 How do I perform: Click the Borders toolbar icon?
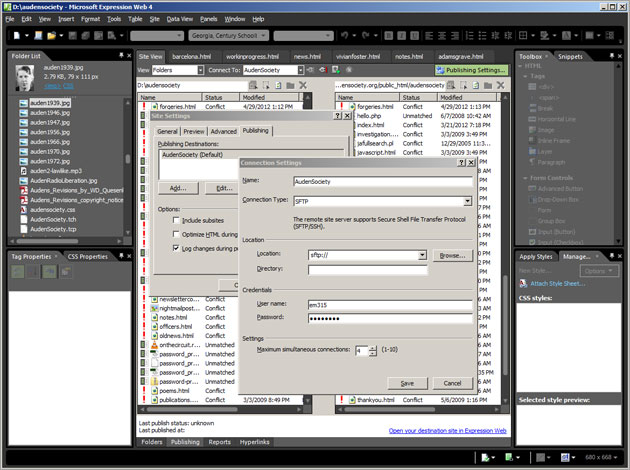pyautogui.click(x=523, y=36)
